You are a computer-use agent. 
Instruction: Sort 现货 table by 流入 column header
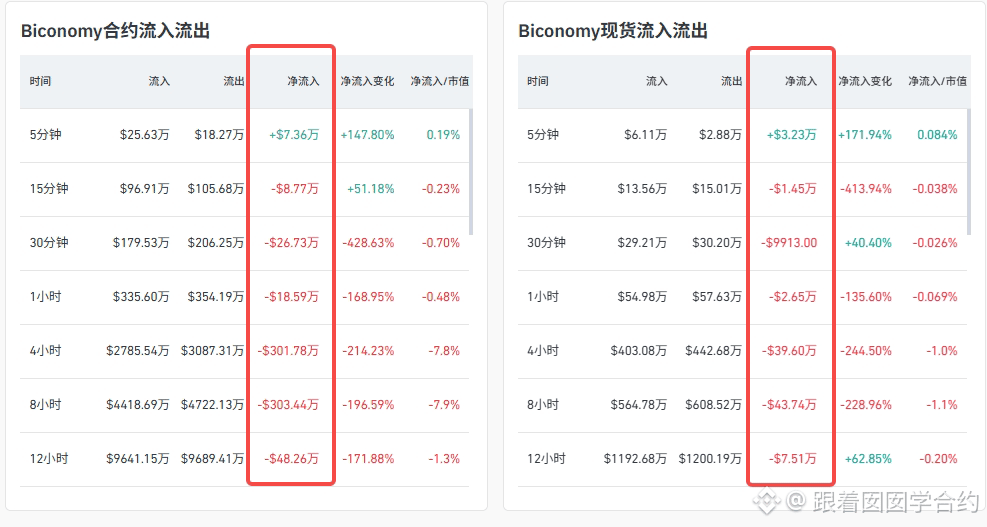pyautogui.click(x=656, y=81)
